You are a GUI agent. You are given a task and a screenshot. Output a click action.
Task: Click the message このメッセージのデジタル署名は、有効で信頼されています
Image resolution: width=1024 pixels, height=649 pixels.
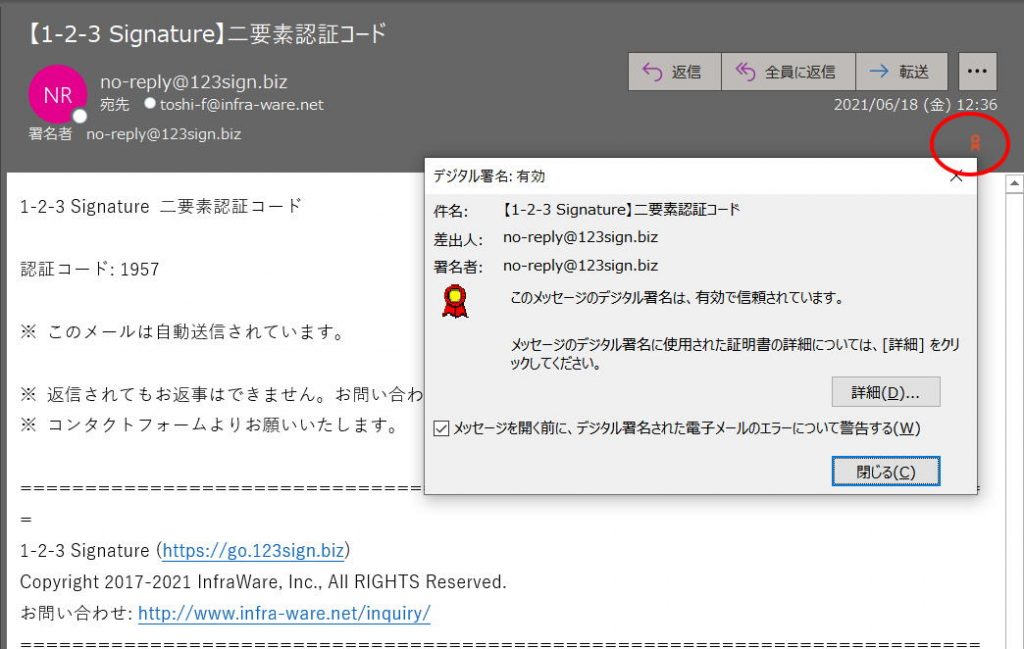pos(677,298)
